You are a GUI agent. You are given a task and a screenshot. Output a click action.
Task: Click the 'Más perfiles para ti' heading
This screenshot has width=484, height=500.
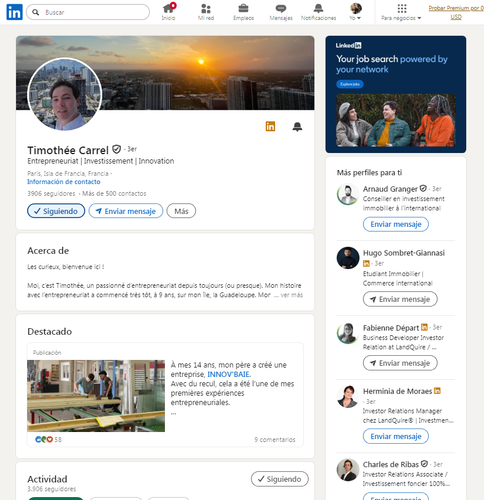tap(369, 173)
